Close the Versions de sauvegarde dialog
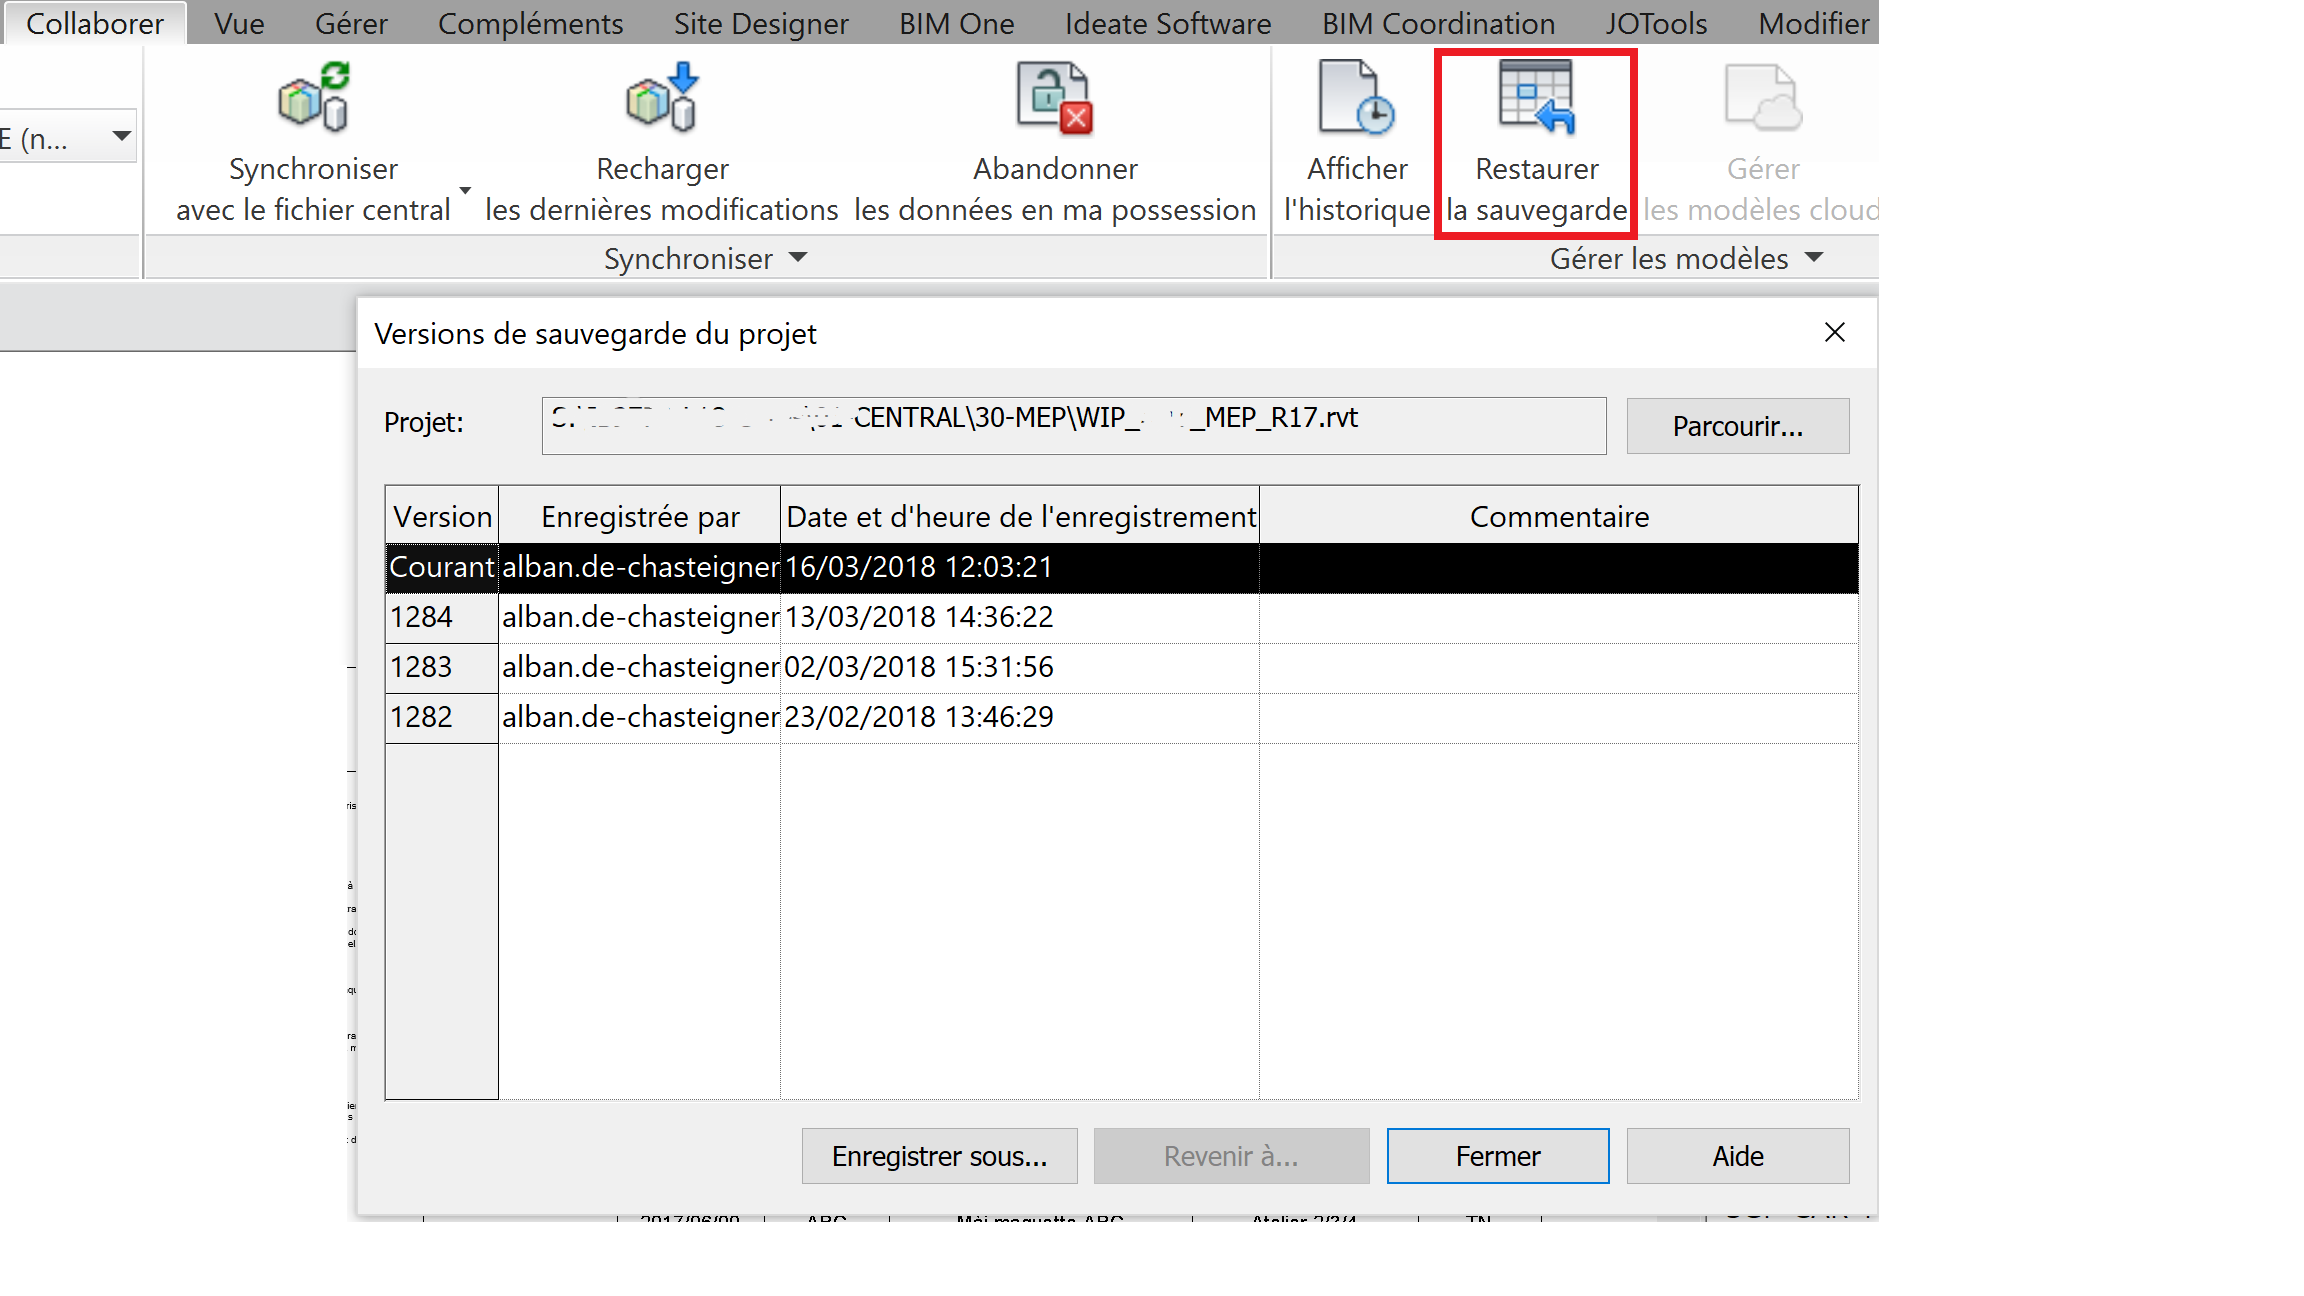Viewport: 2304px width, 1296px height. (1834, 333)
